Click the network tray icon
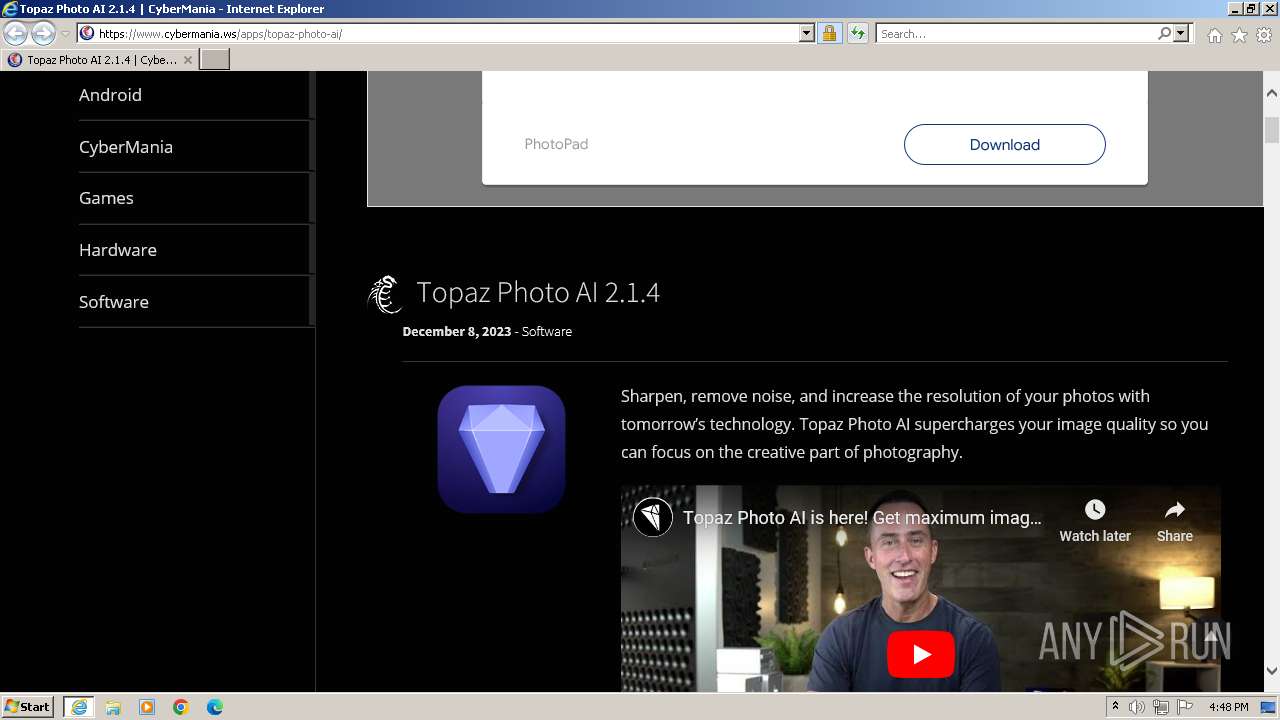 pyautogui.click(x=1161, y=707)
